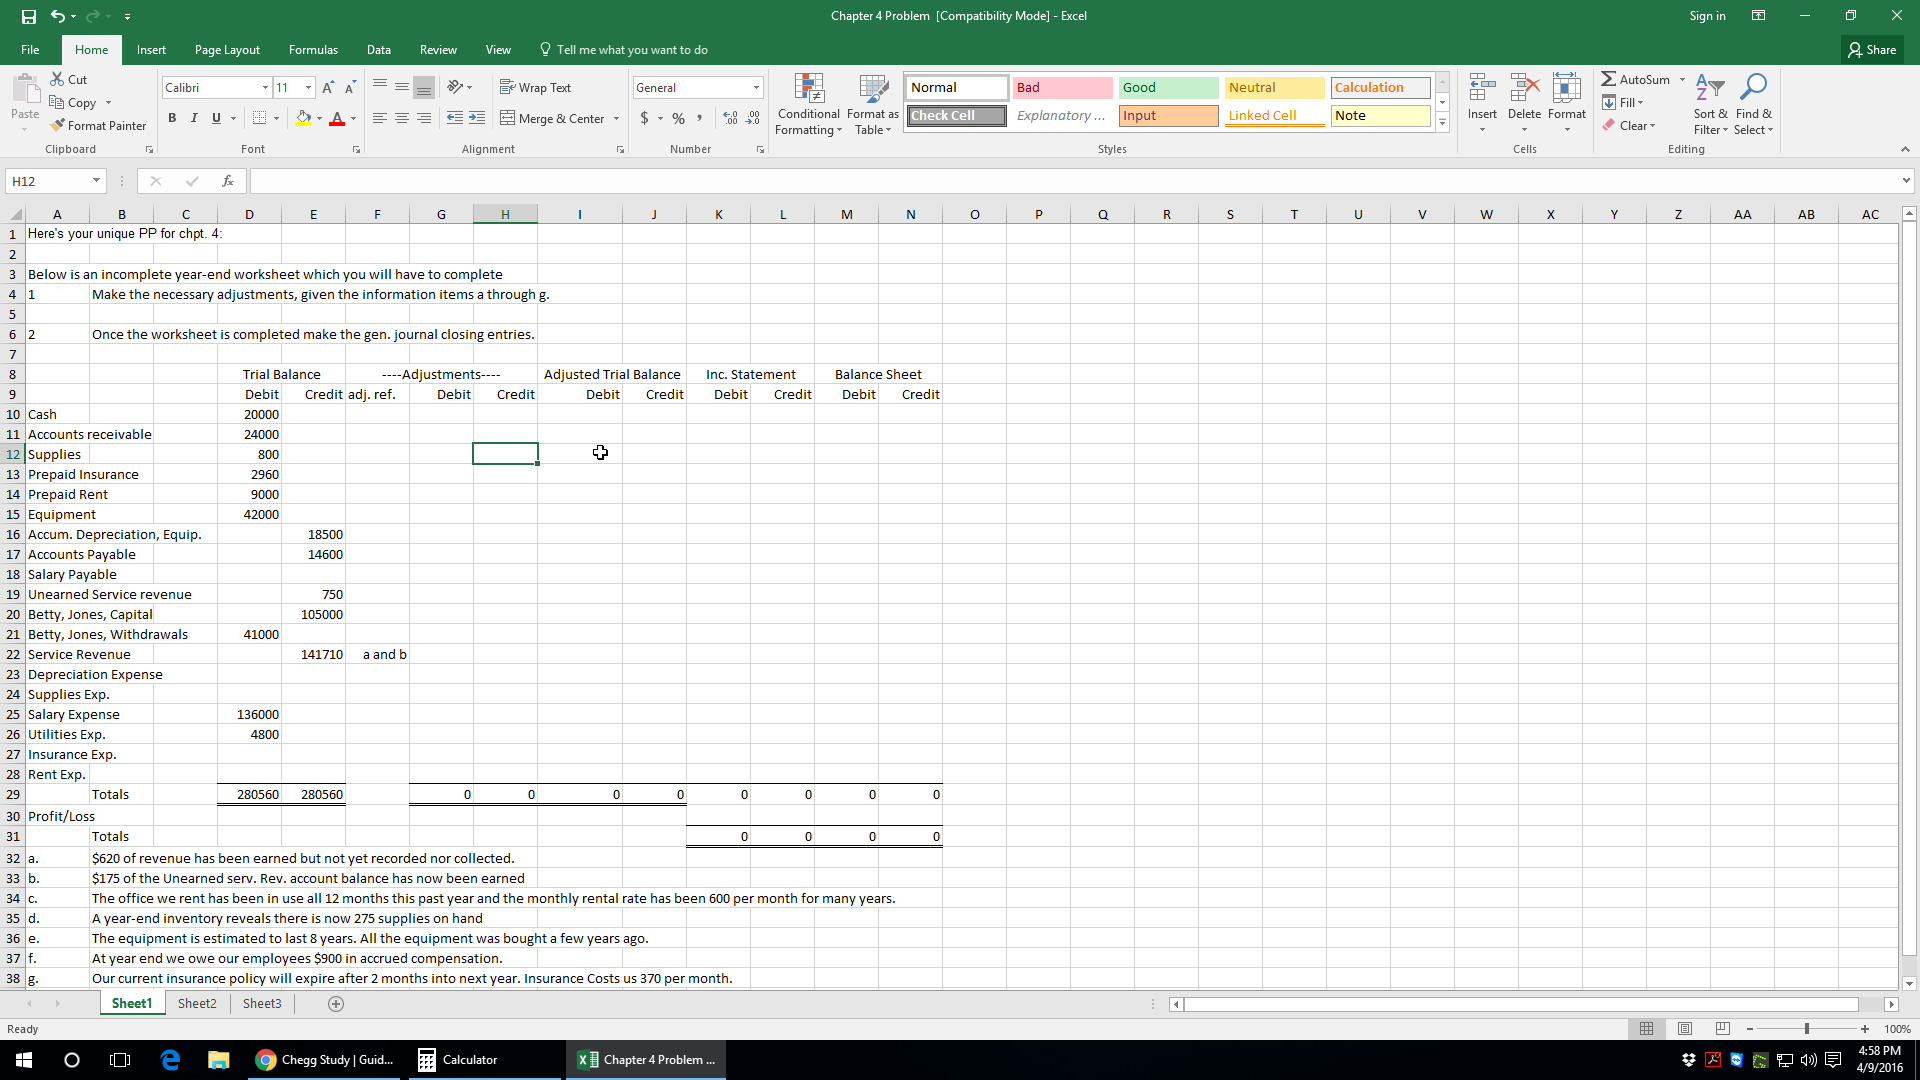Apply the Good cell style
Image resolution: width=1920 pixels, height=1080 pixels.
pos(1168,88)
